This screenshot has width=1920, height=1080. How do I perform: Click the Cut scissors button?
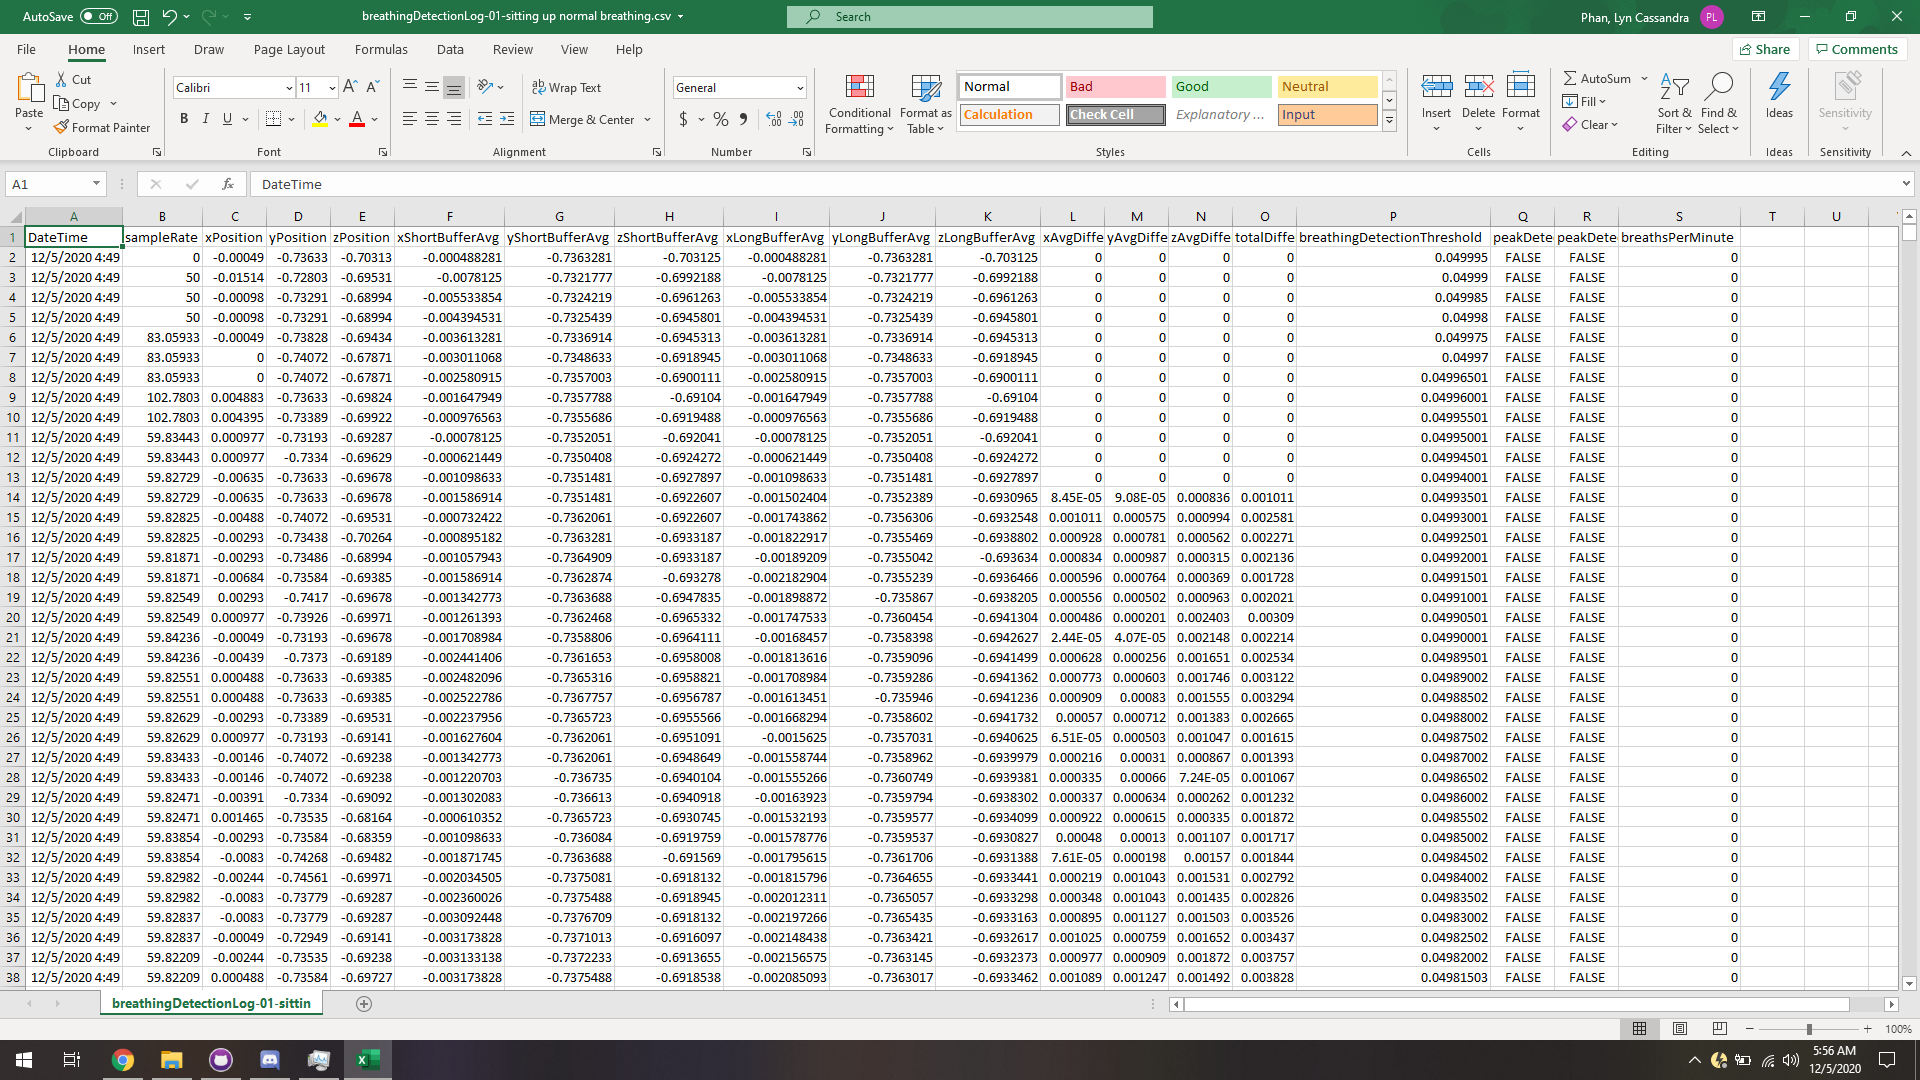[73, 79]
